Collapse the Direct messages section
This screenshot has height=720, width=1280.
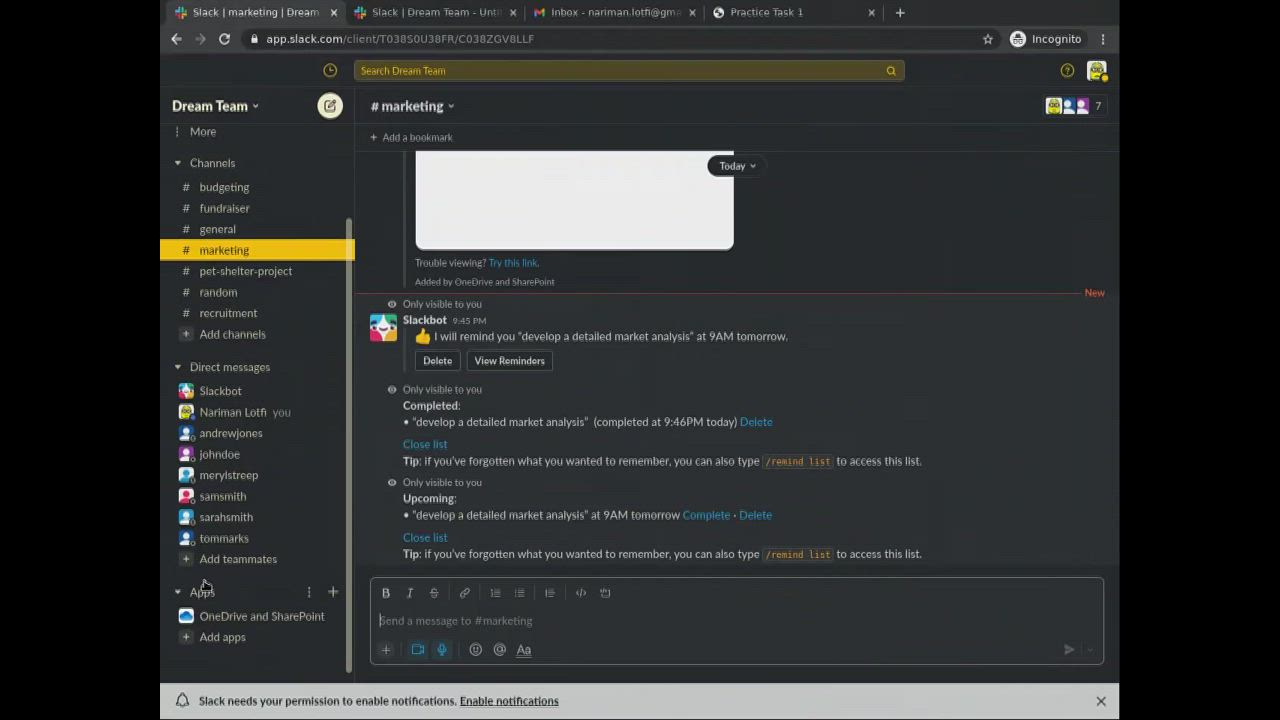[x=178, y=367]
